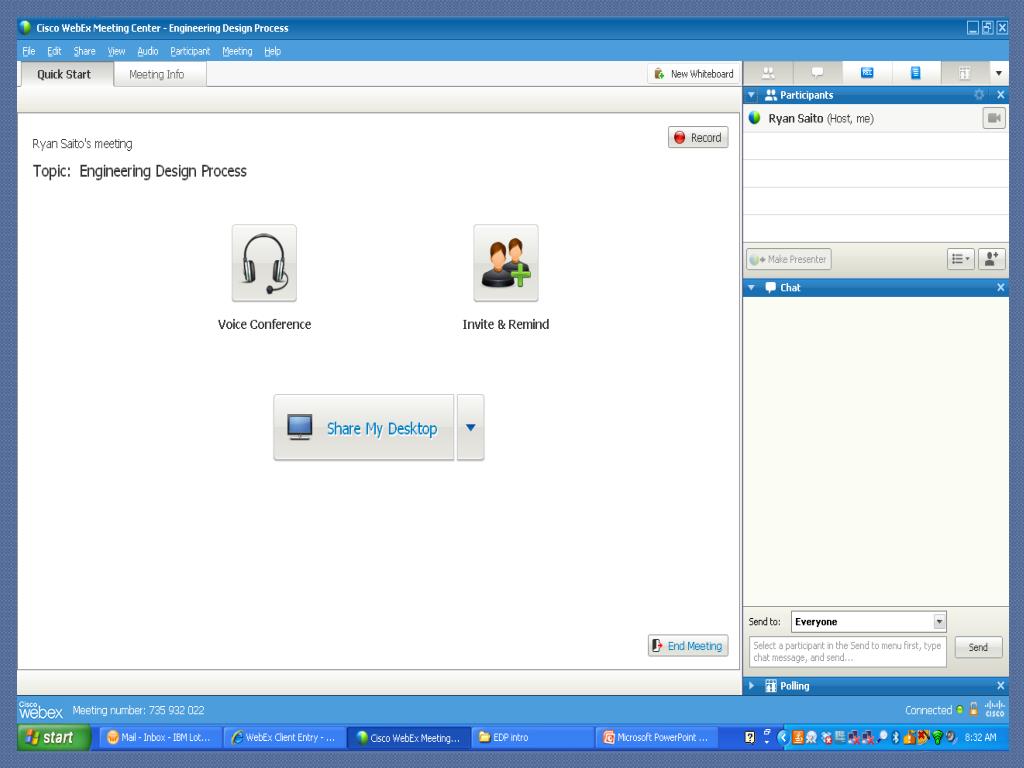Expand hidden system tray icons arrow
This screenshot has height=768, width=1024.
coord(783,737)
